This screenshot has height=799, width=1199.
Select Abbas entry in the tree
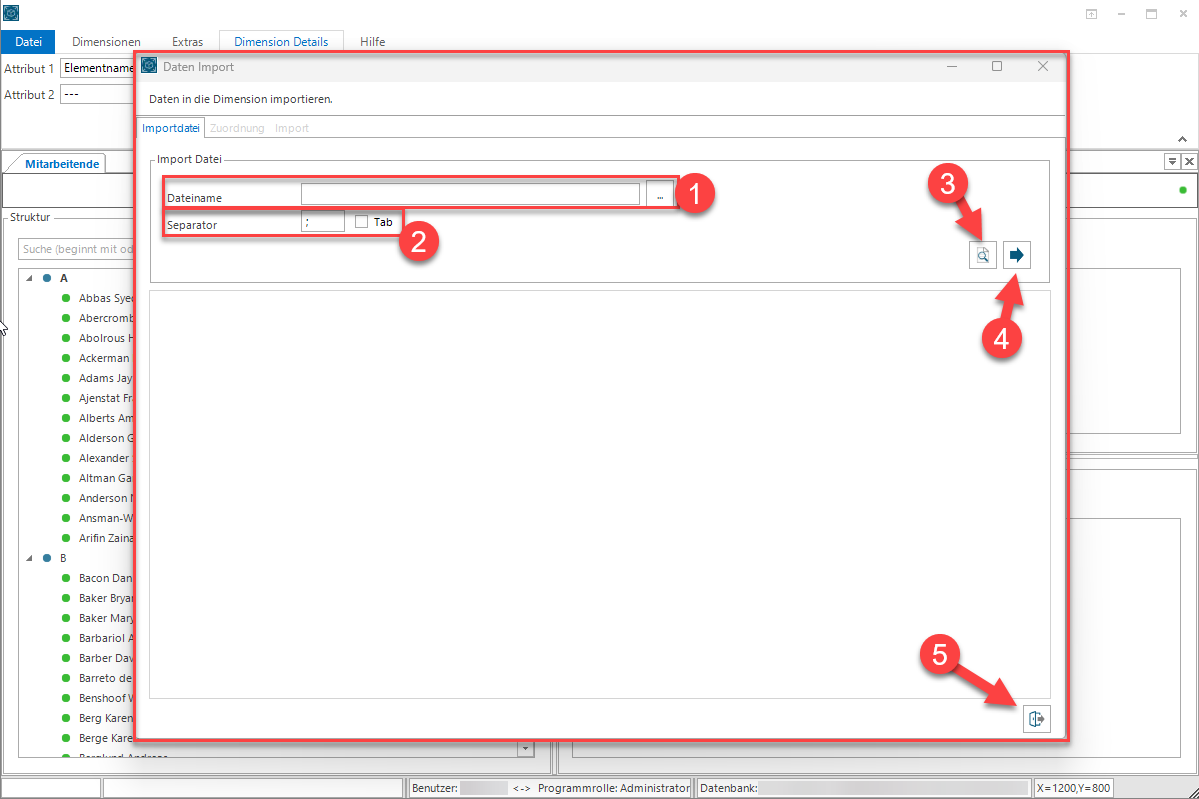(106, 298)
